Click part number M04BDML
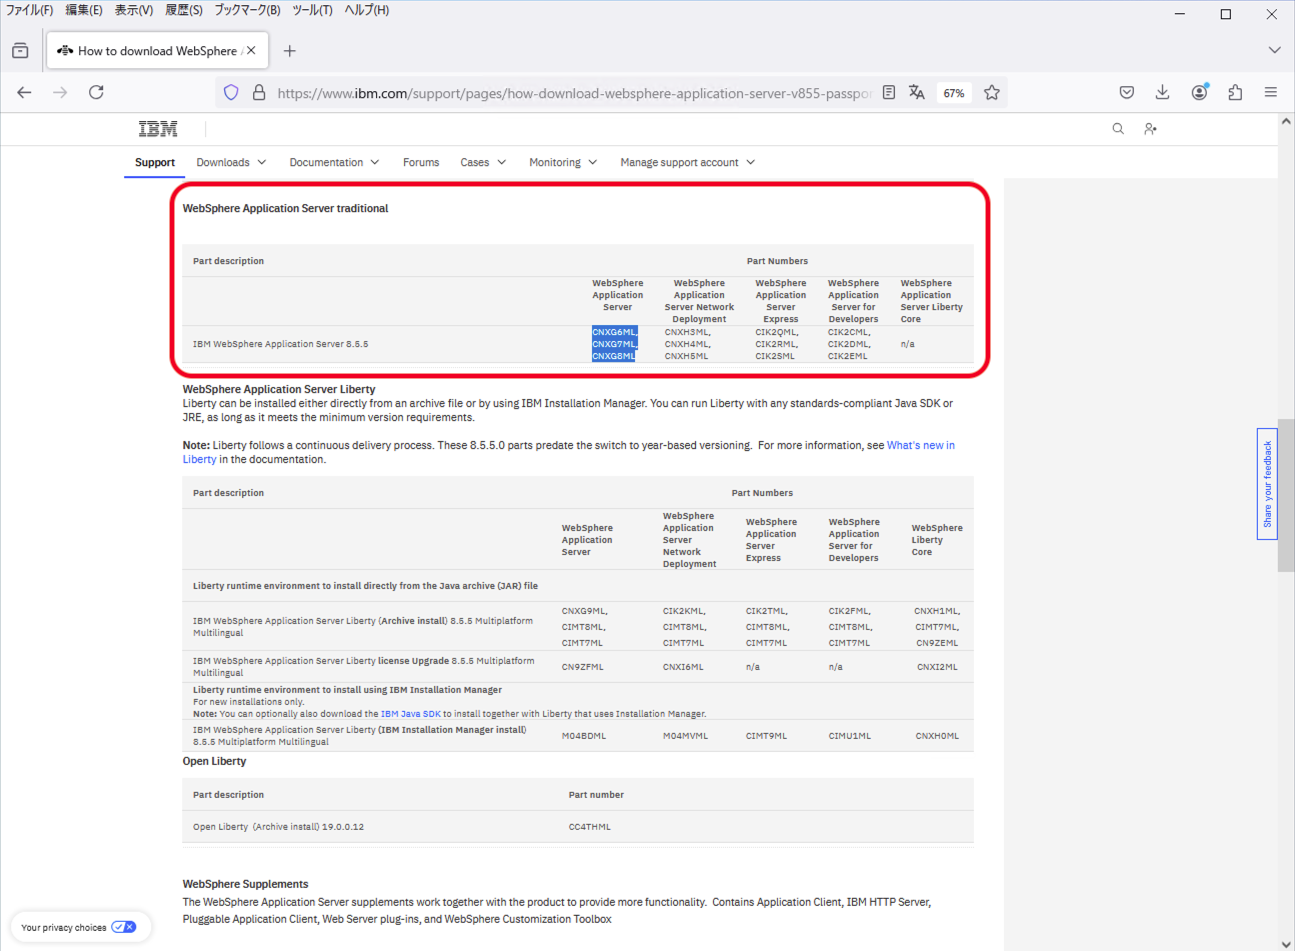The width and height of the screenshot is (1295, 951). pos(584,736)
